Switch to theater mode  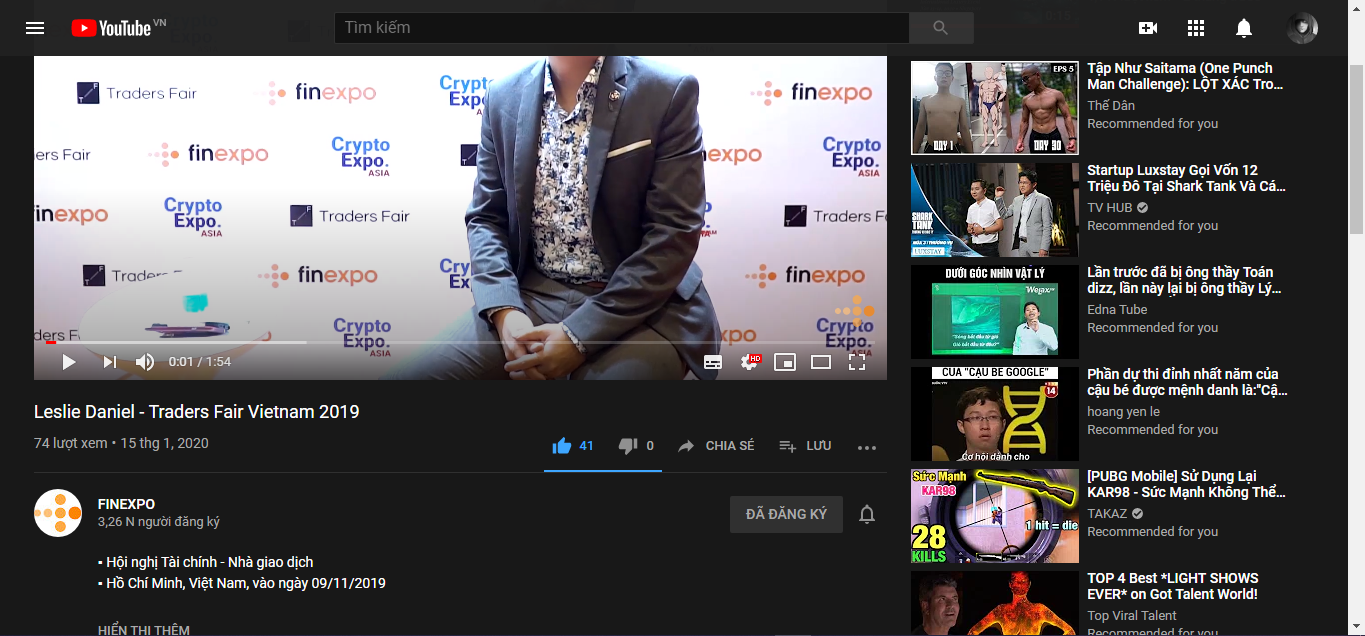point(821,362)
